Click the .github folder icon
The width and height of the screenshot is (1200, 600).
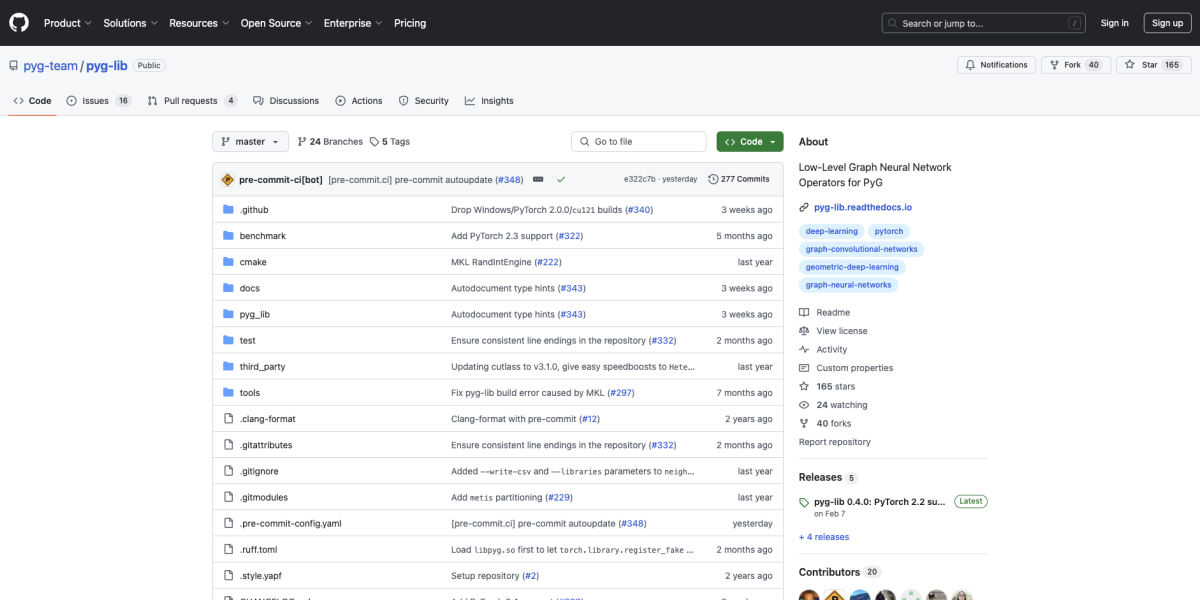click(x=228, y=210)
